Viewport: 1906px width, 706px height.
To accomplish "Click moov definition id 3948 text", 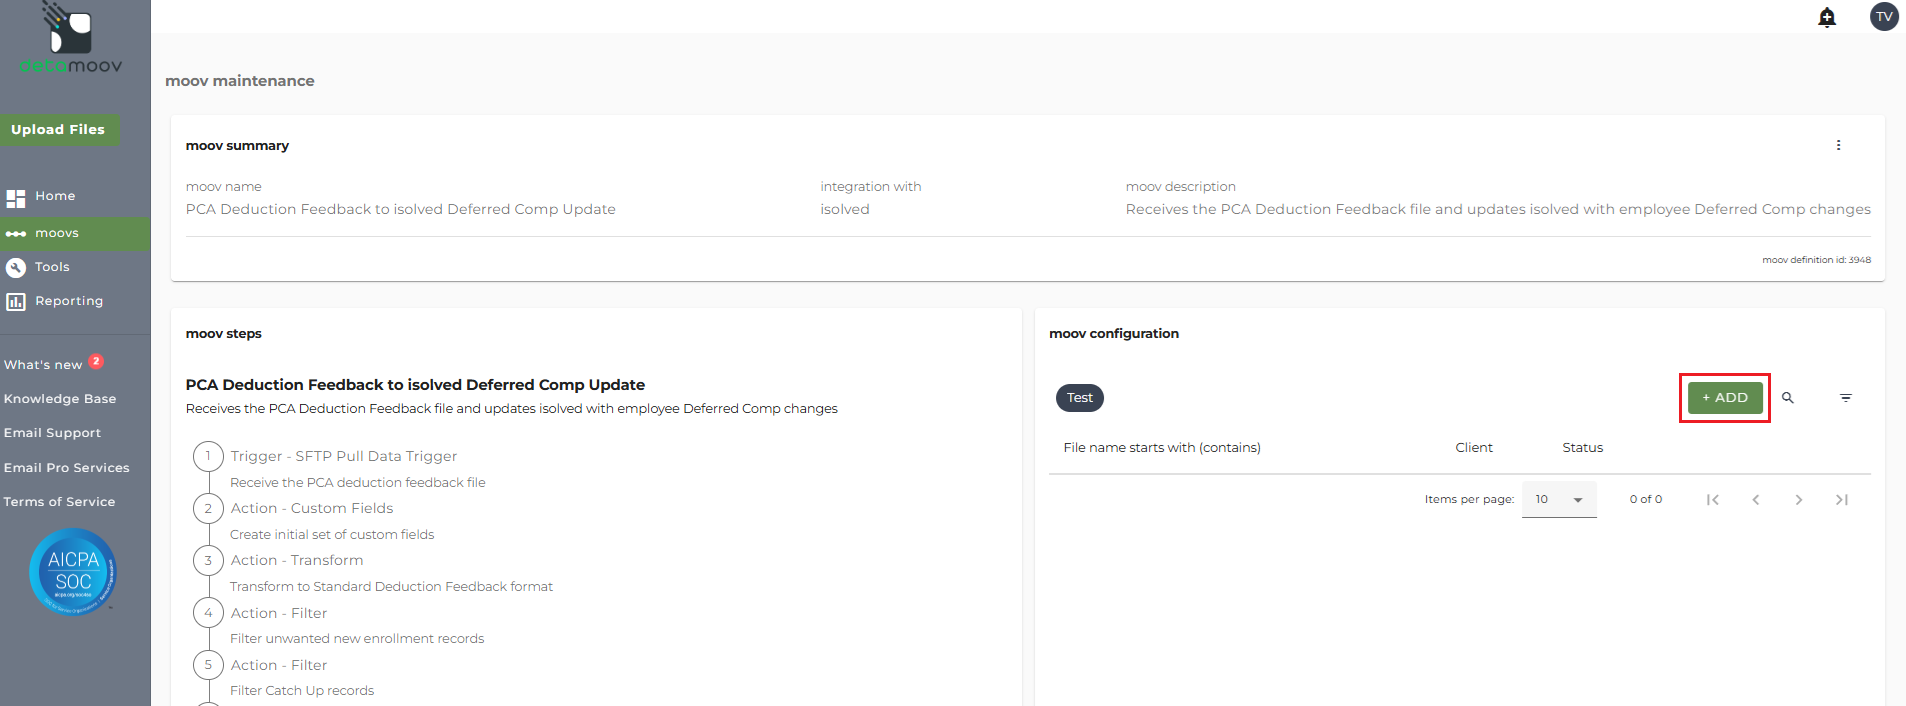I will 1816,260.
